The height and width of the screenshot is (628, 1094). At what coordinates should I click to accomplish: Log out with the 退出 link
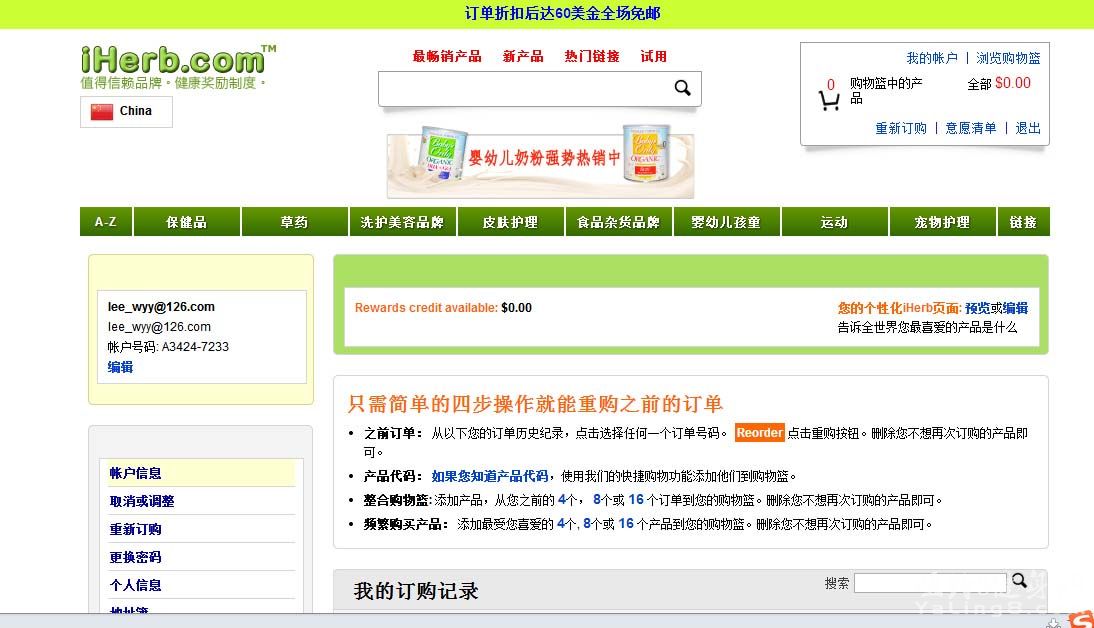click(x=1028, y=128)
